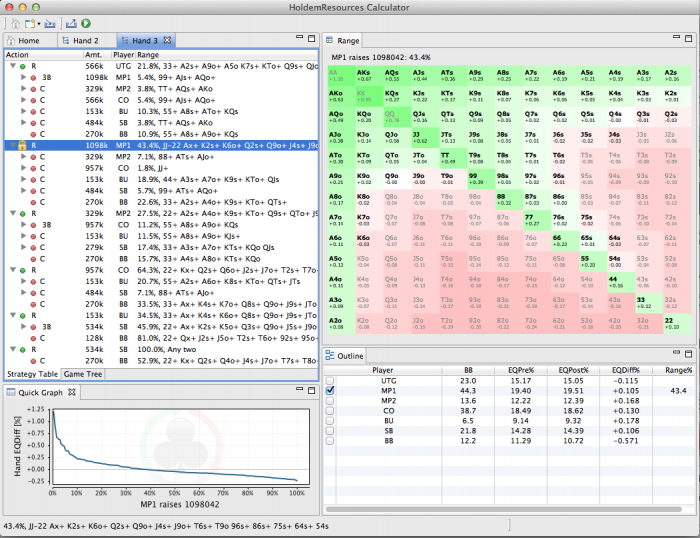Close the Hand 3 tab
This screenshot has height=538, width=700.
click(x=169, y=40)
